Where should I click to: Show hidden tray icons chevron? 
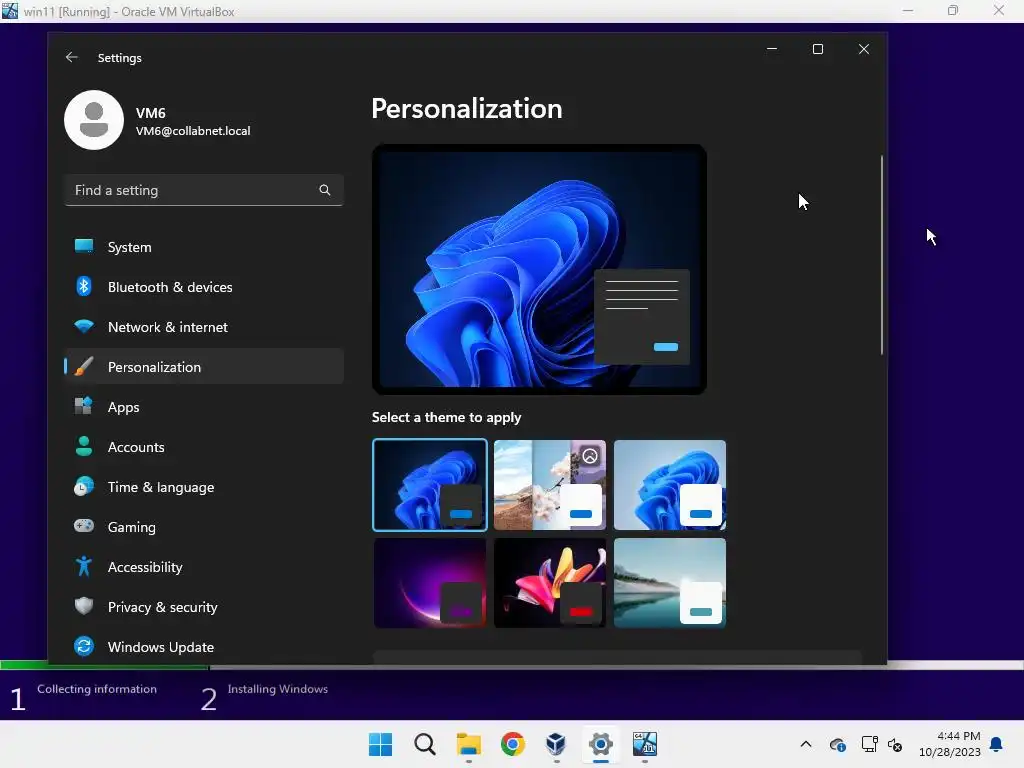point(806,744)
